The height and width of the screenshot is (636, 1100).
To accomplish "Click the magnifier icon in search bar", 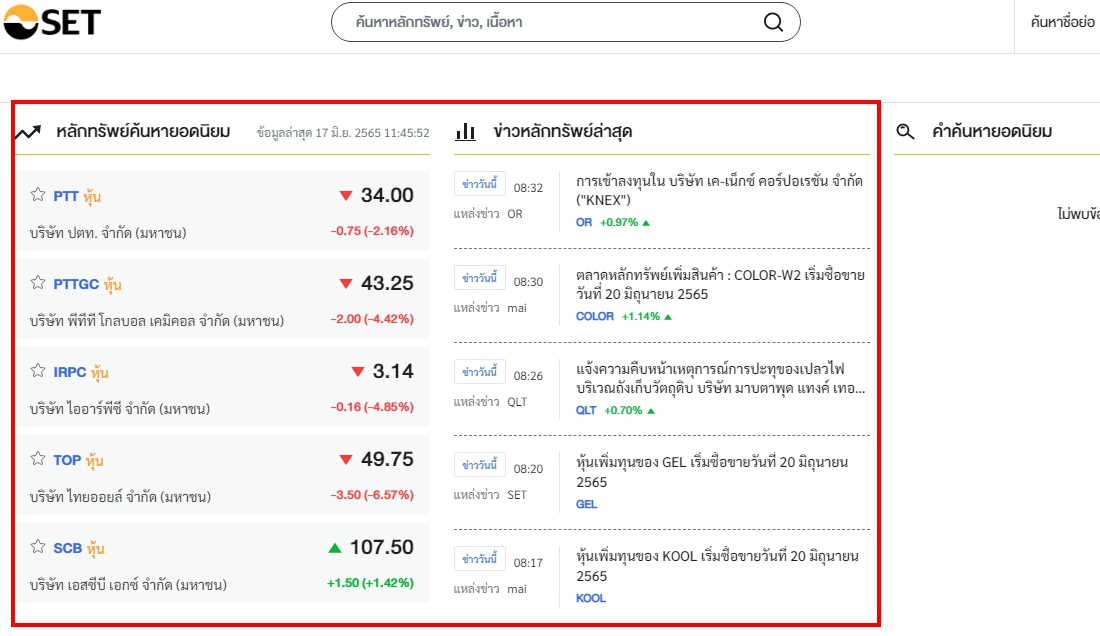I will tap(773, 22).
